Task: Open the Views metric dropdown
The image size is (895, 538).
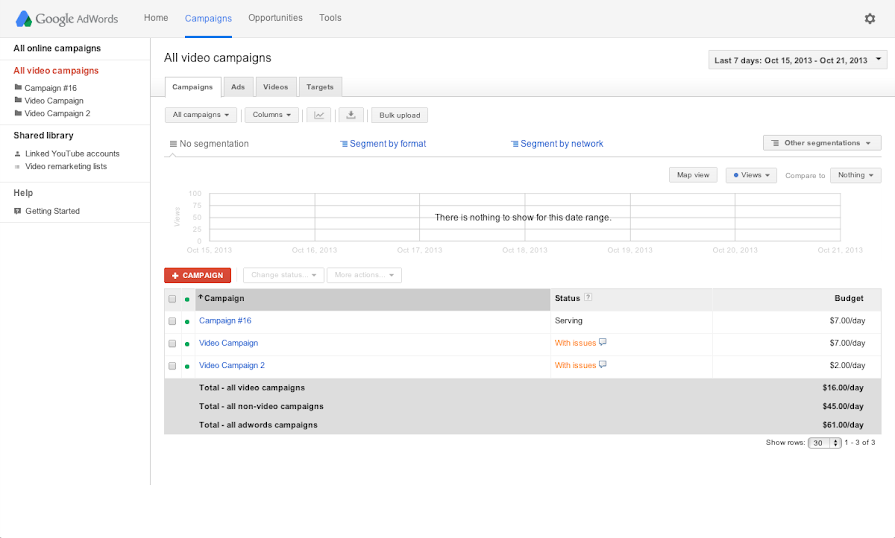Action: click(x=751, y=175)
